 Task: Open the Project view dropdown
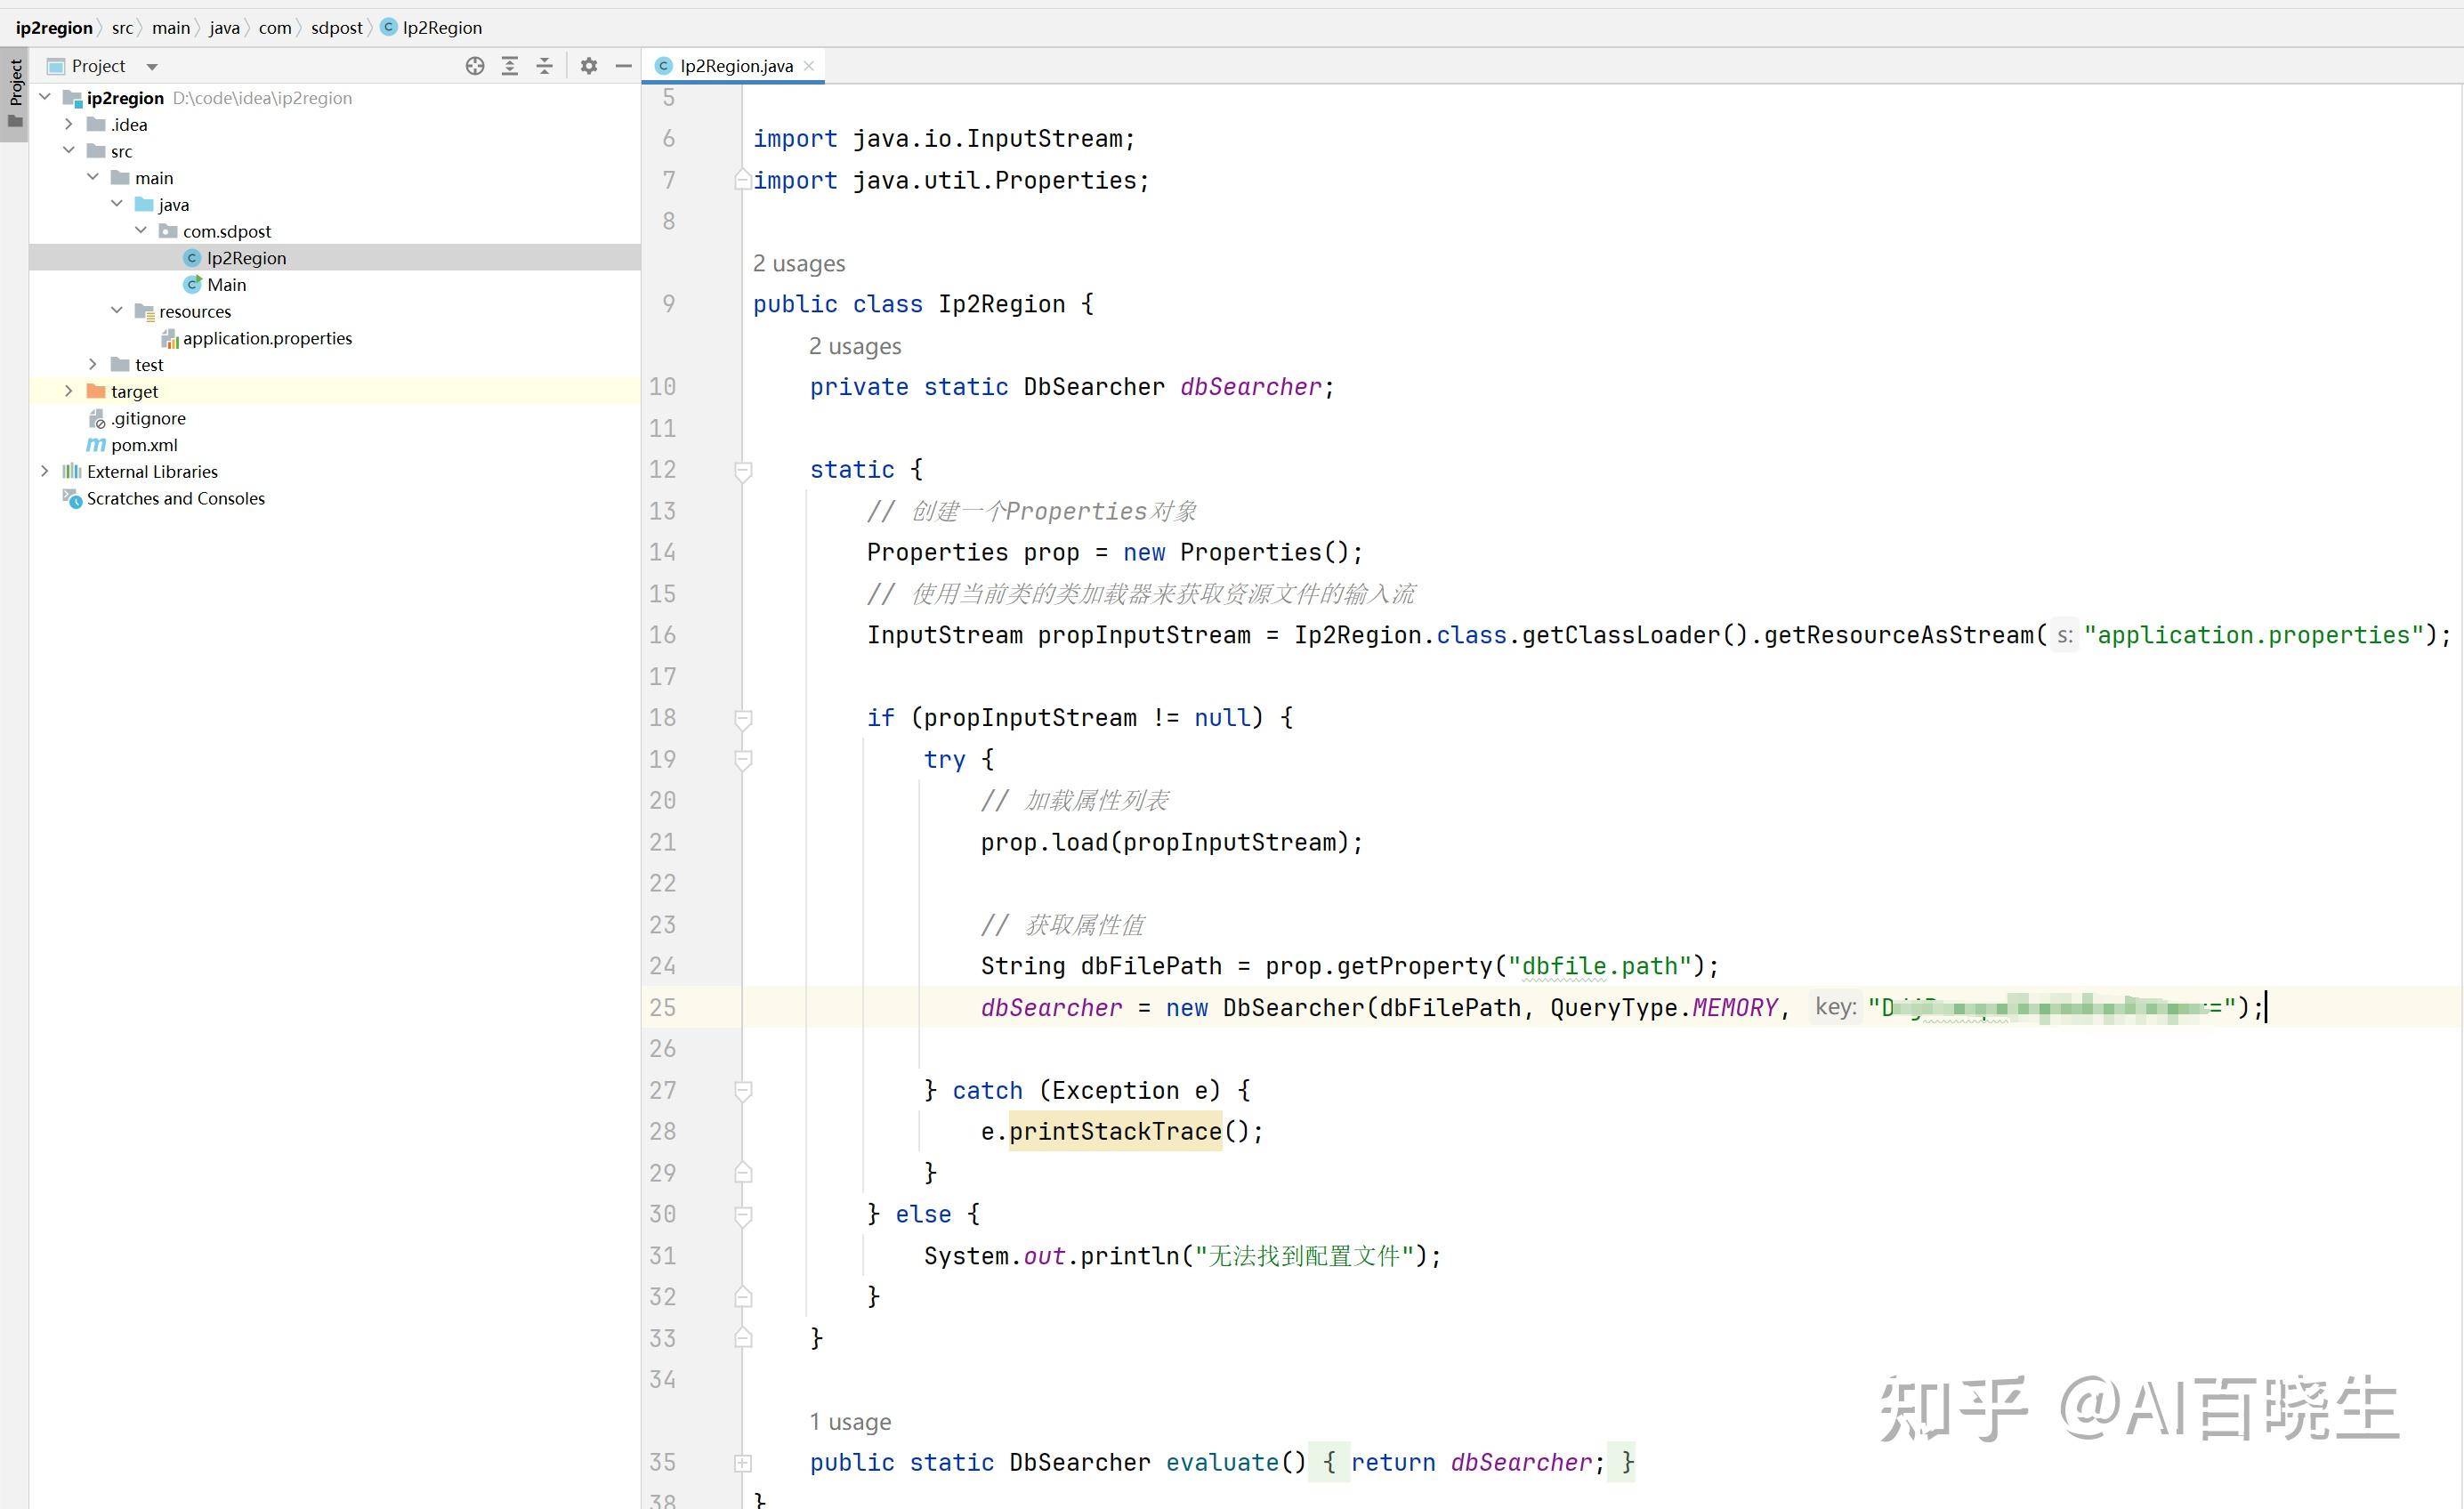point(152,67)
